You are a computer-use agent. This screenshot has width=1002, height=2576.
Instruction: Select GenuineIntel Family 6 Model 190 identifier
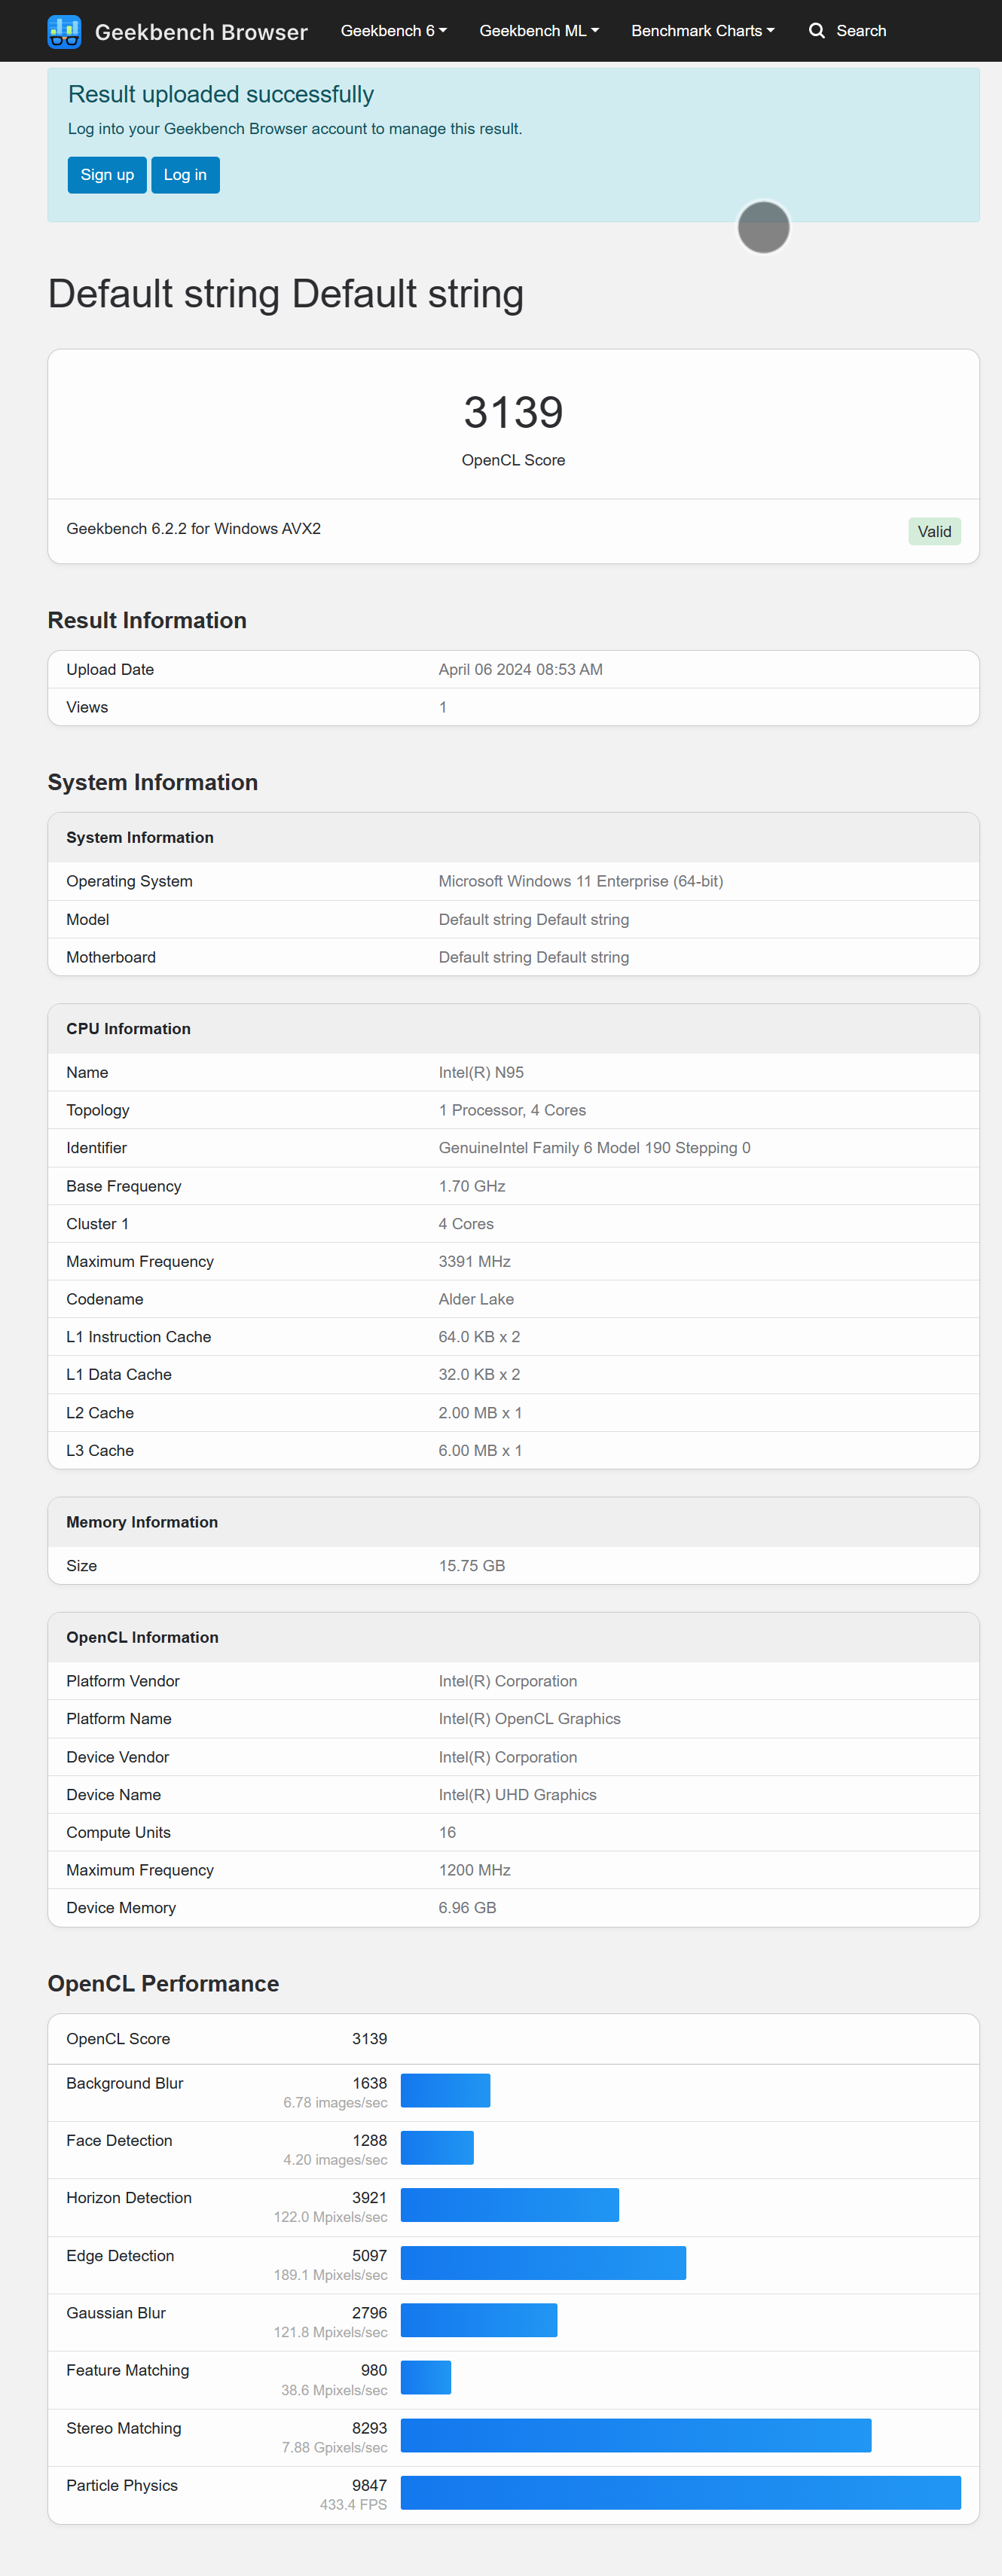594,1148
